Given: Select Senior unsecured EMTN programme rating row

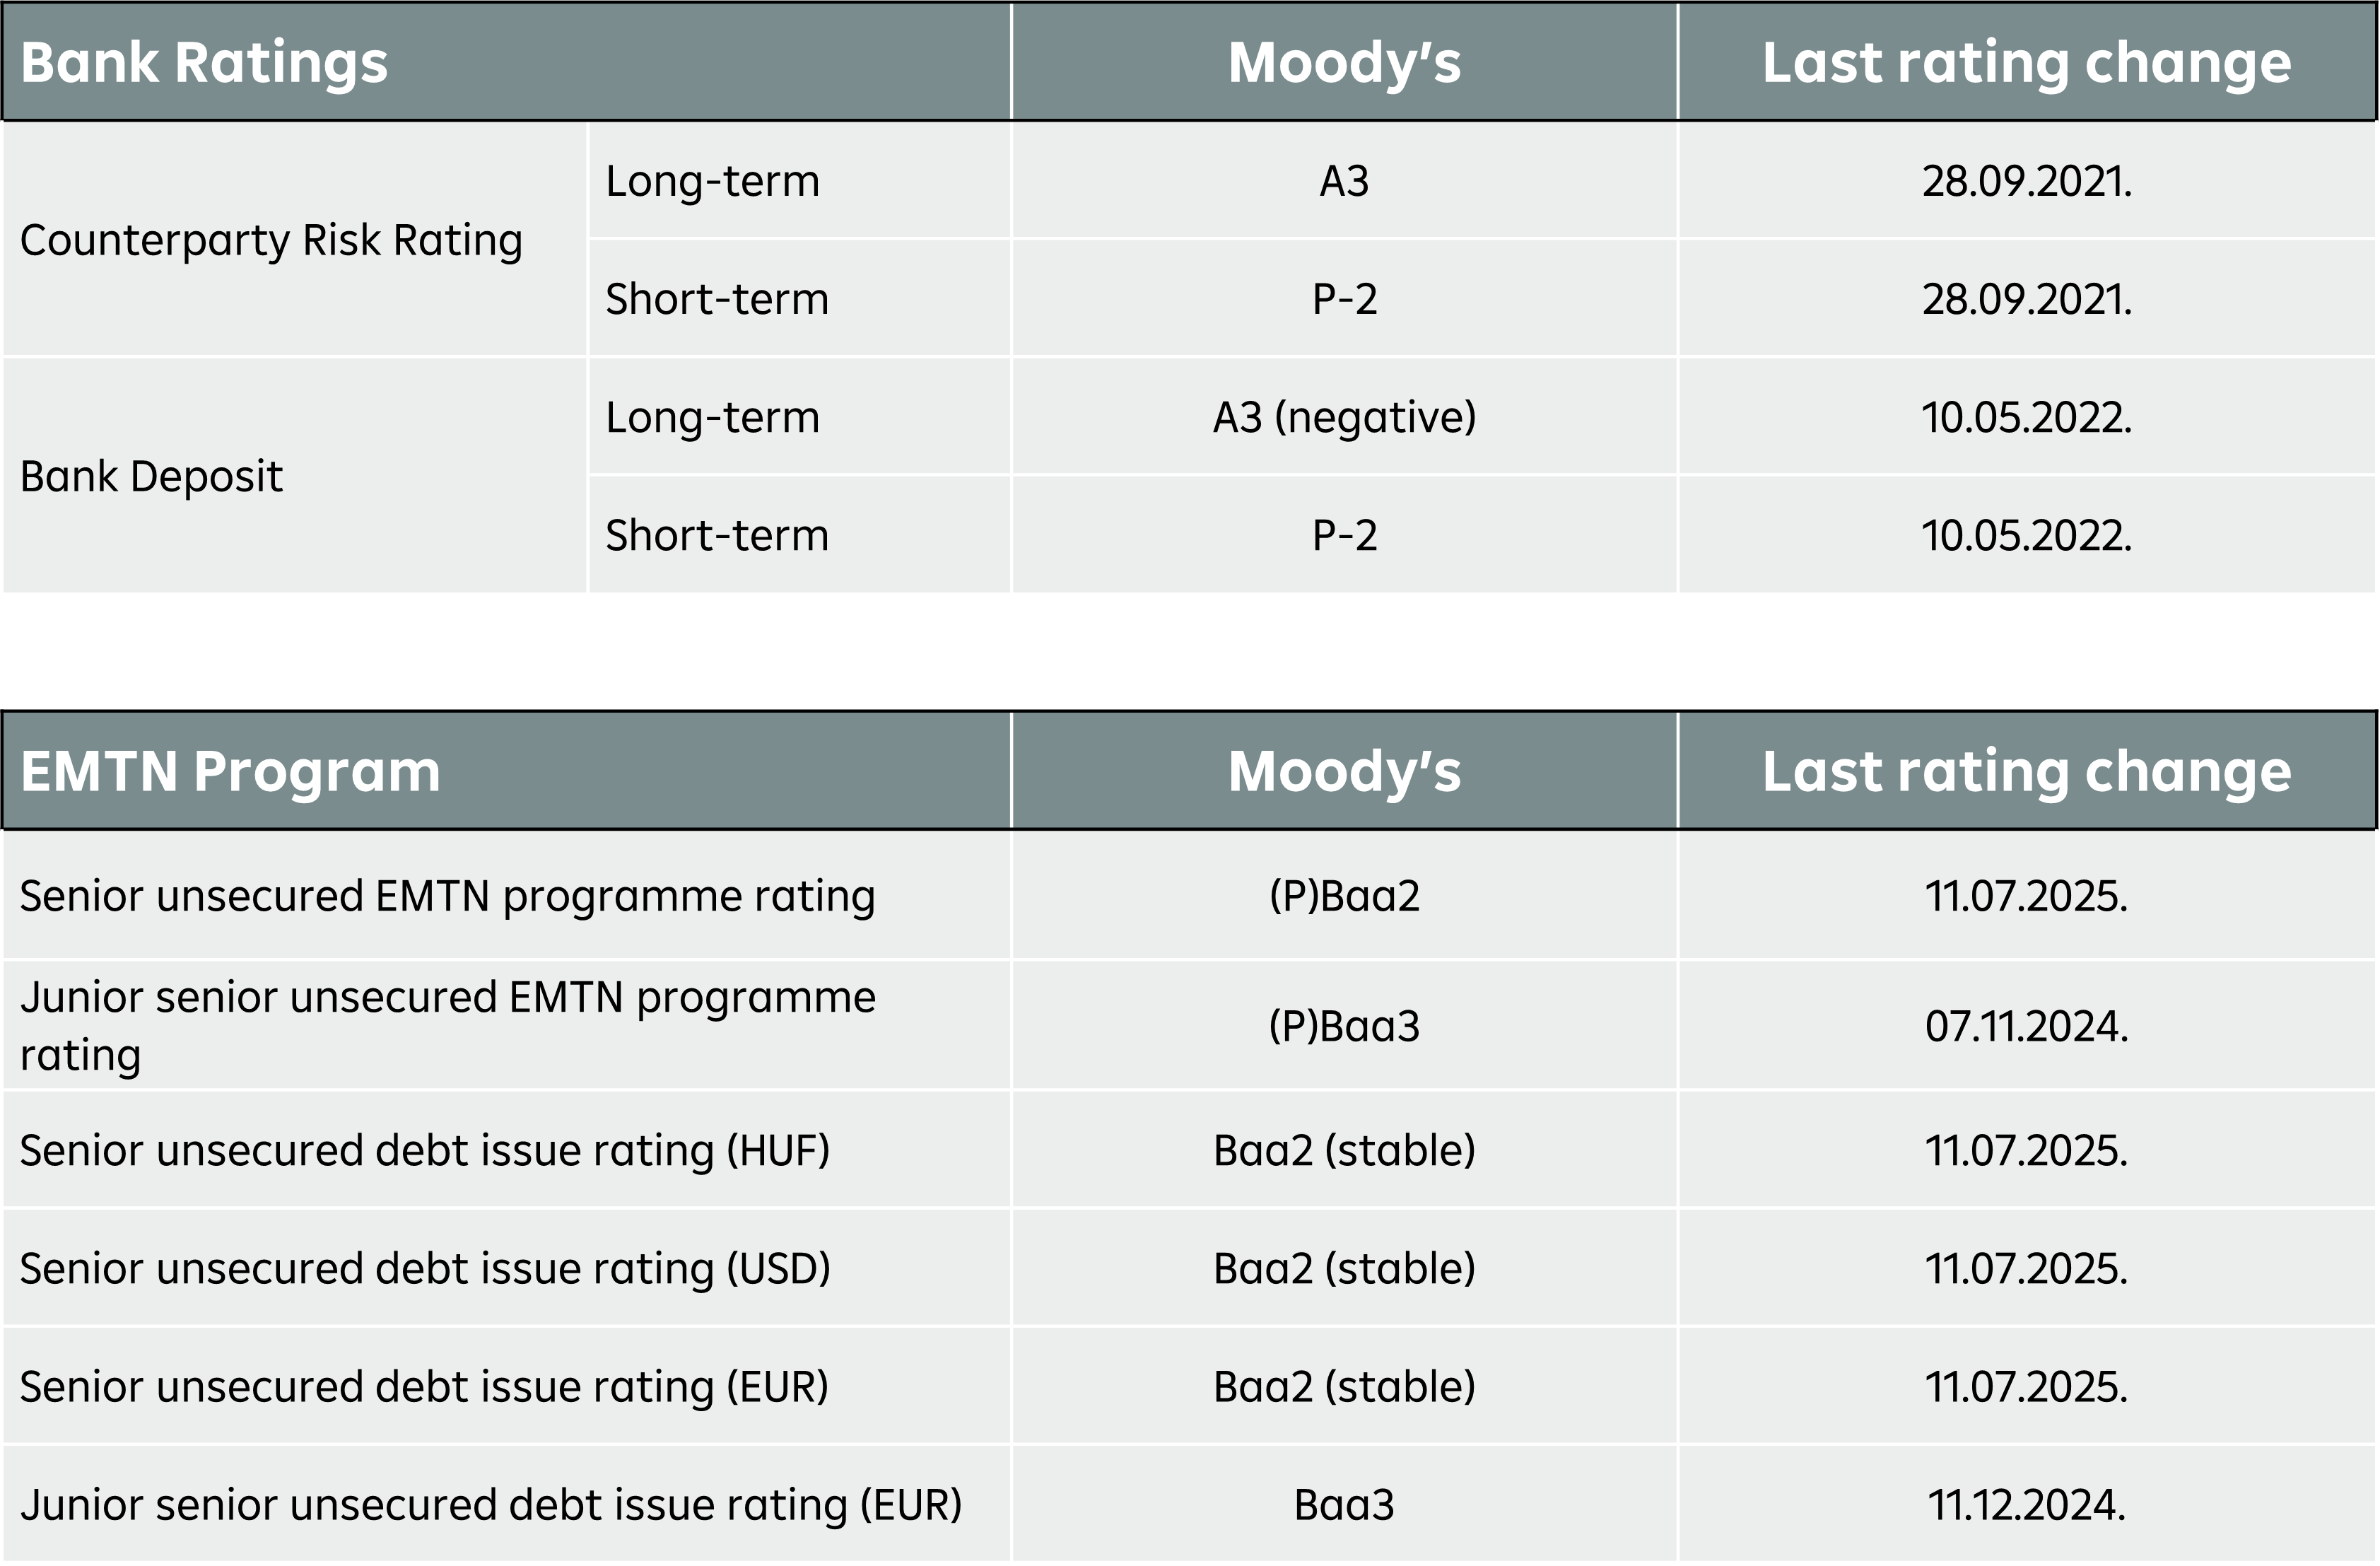Looking at the screenshot, I should [x=447, y=896].
